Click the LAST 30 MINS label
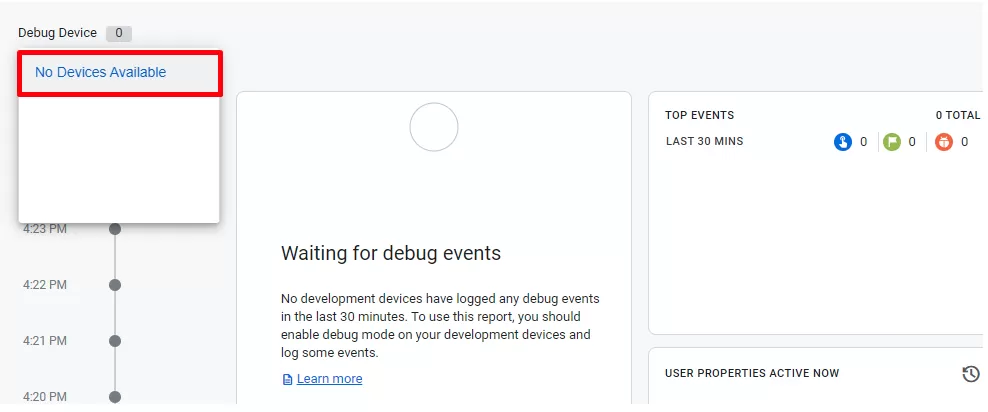This screenshot has width=988, height=412. point(704,141)
